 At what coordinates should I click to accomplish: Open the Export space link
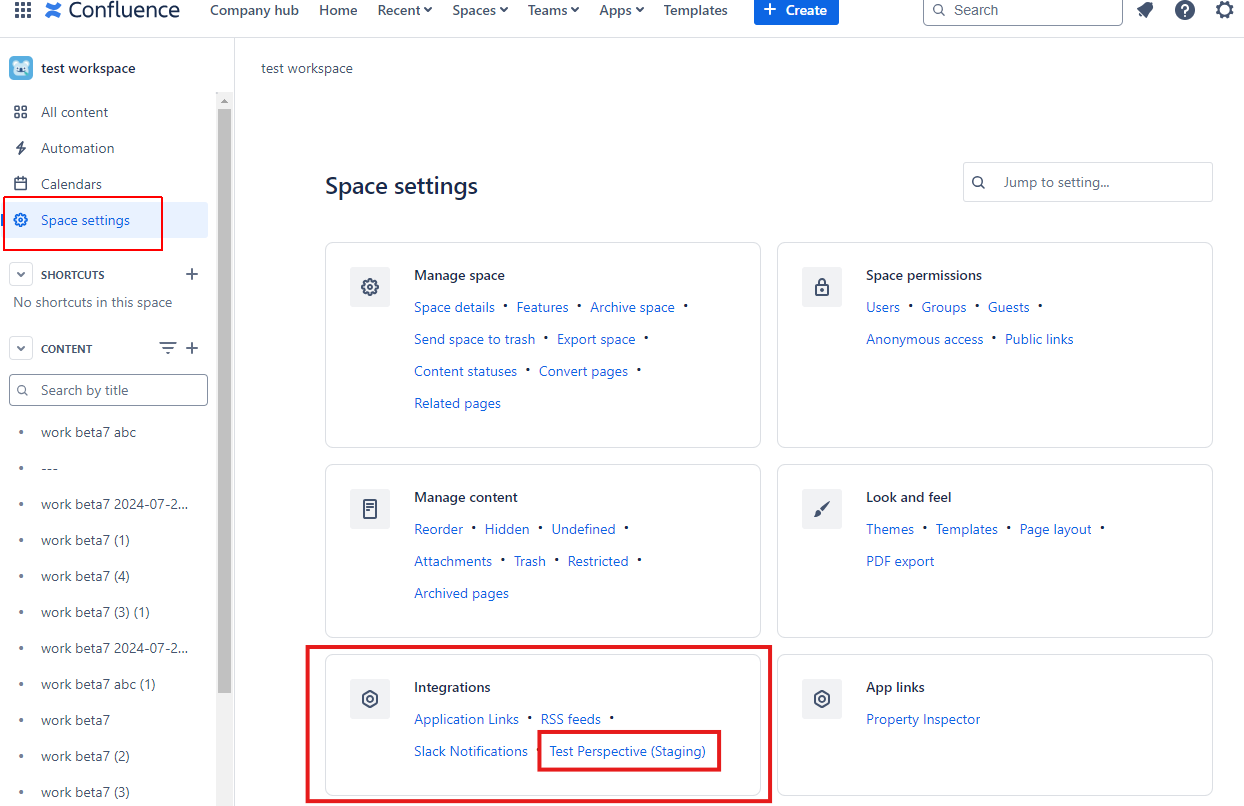click(x=596, y=339)
